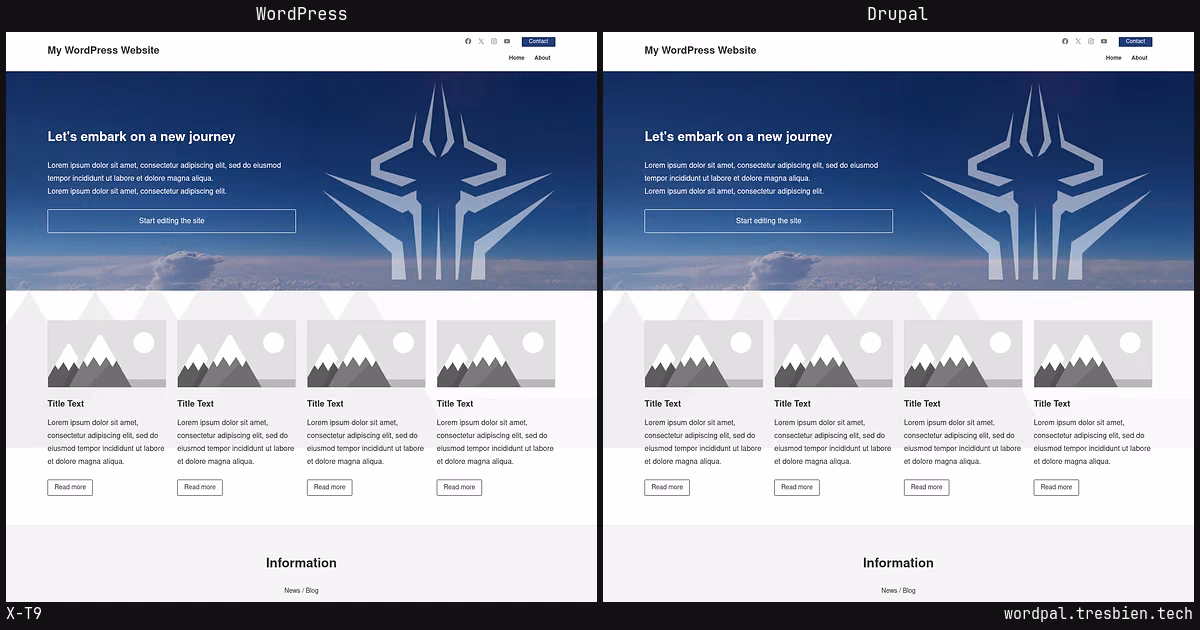Click News / Blog link in WordPress pane
Image resolution: width=1200 pixels, height=630 pixels.
[301, 591]
